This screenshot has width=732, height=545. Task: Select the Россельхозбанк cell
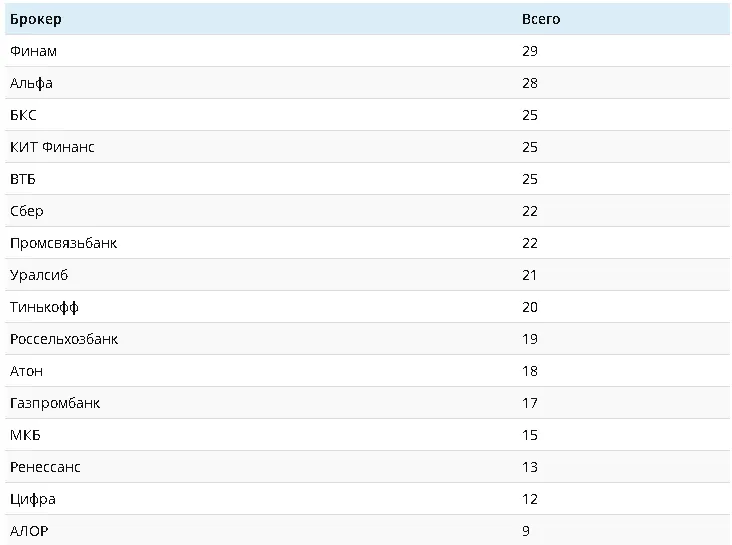coord(64,339)
